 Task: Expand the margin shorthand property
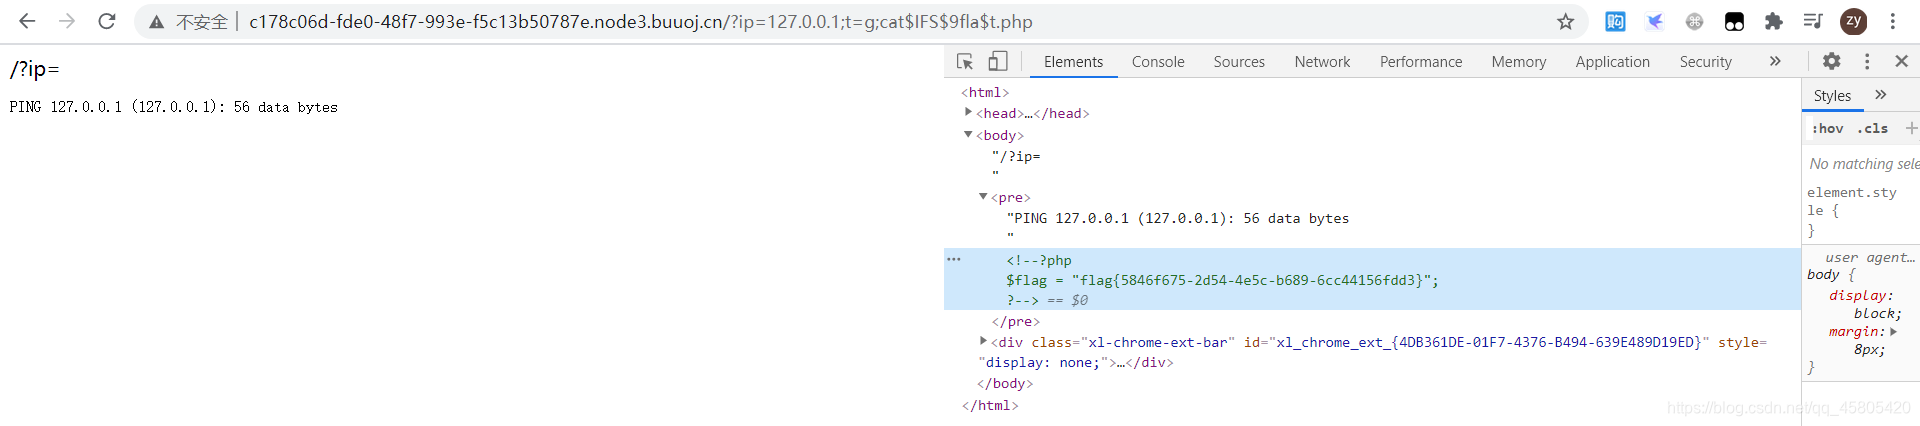click(1893, 331)
